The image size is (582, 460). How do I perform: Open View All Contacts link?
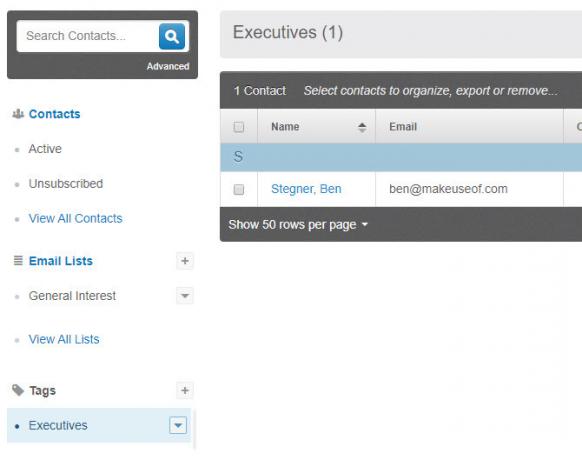tap(75, 218)
